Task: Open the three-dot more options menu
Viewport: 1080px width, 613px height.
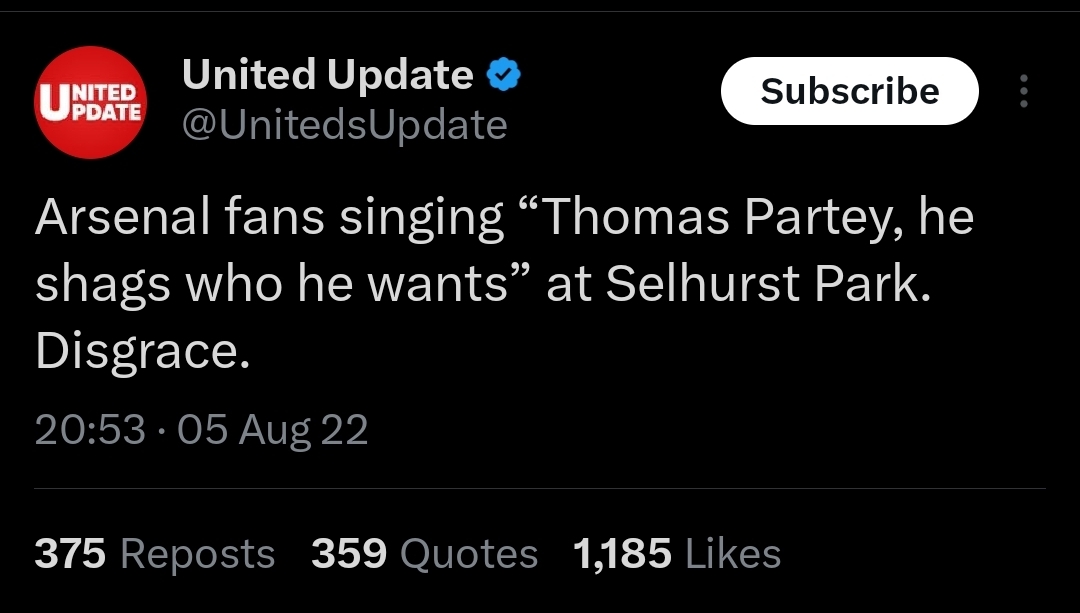Action: [1024, 91]
